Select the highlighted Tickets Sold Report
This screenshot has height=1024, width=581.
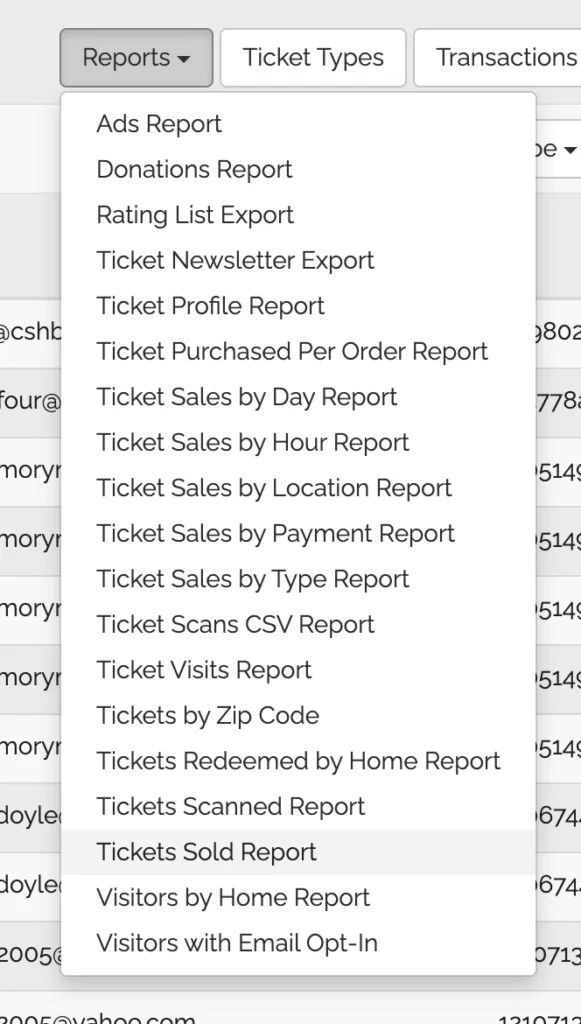click(298, 852)
